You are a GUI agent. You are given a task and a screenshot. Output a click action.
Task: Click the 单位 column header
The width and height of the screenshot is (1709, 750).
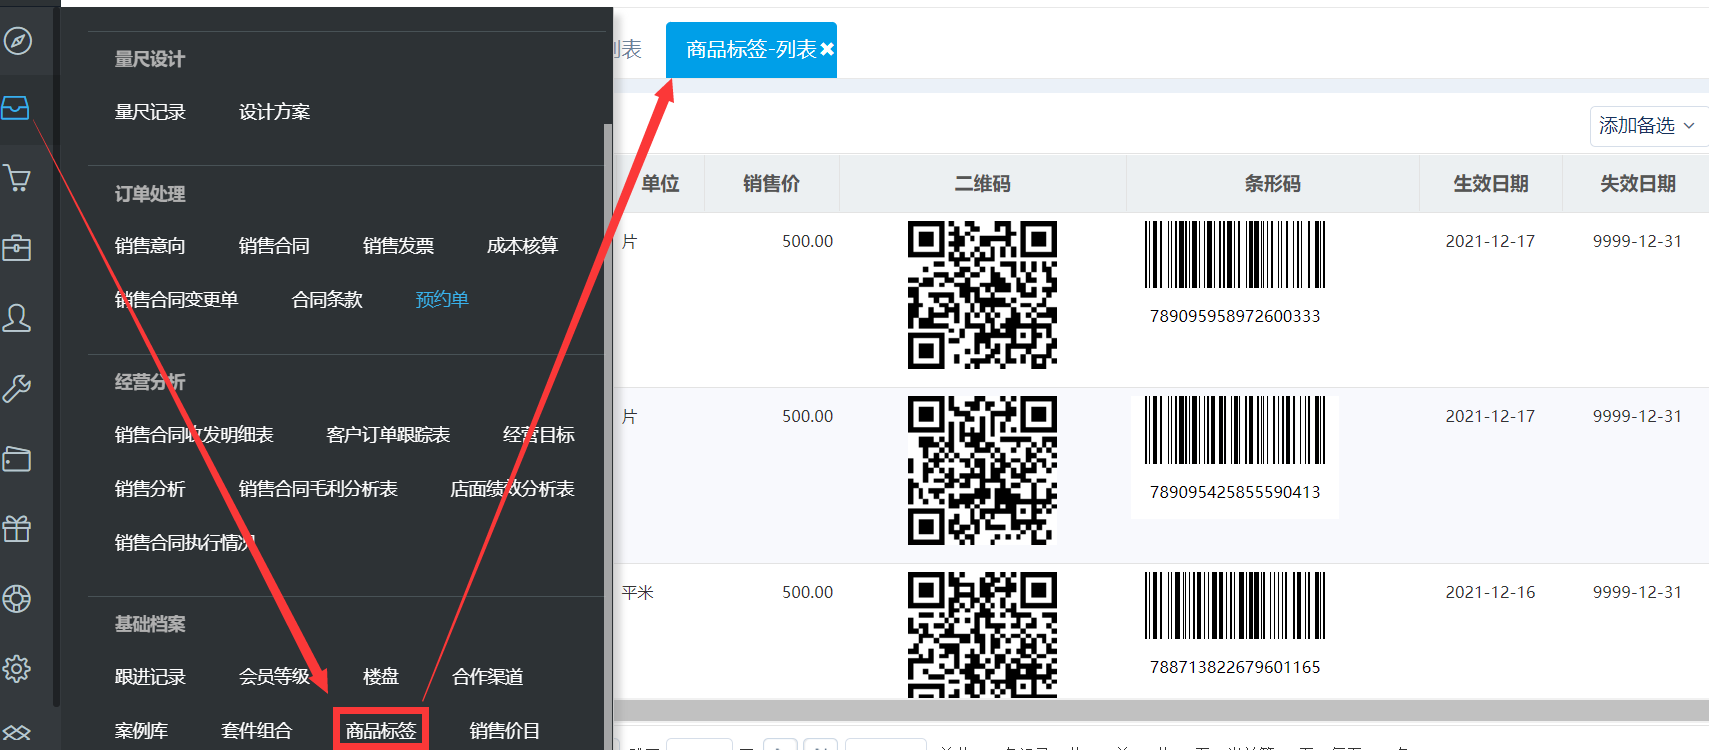pyautogui.click(x=660, y=184)
